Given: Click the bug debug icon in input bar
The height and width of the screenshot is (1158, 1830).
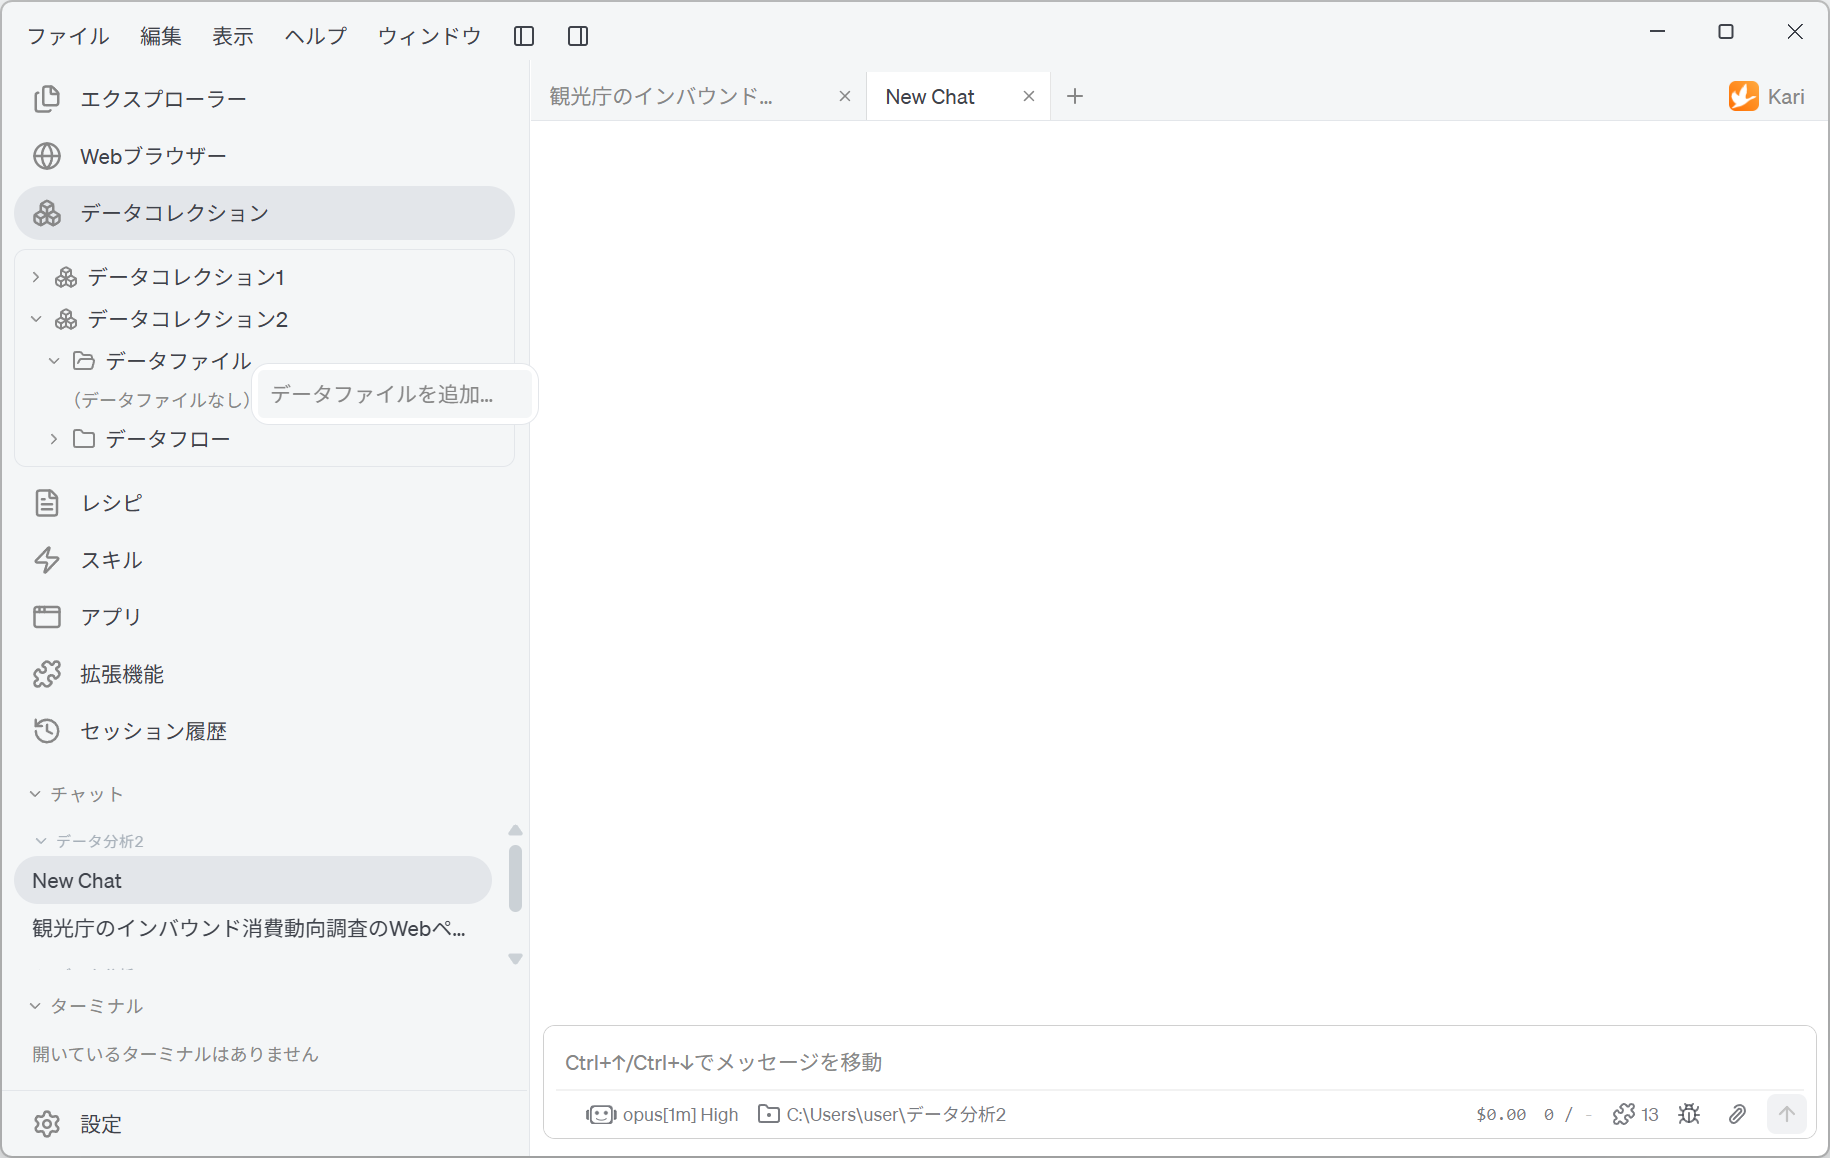Looking at the screenshot, I should tap(1689, 1114).
